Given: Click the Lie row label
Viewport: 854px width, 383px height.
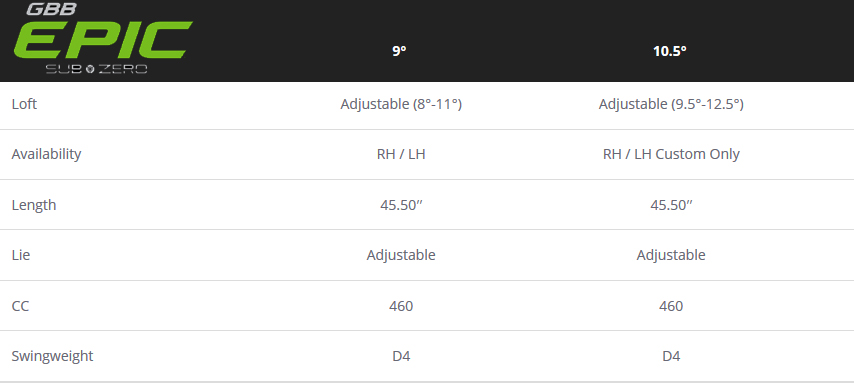Looking at the screenshot, I should 21,254.
